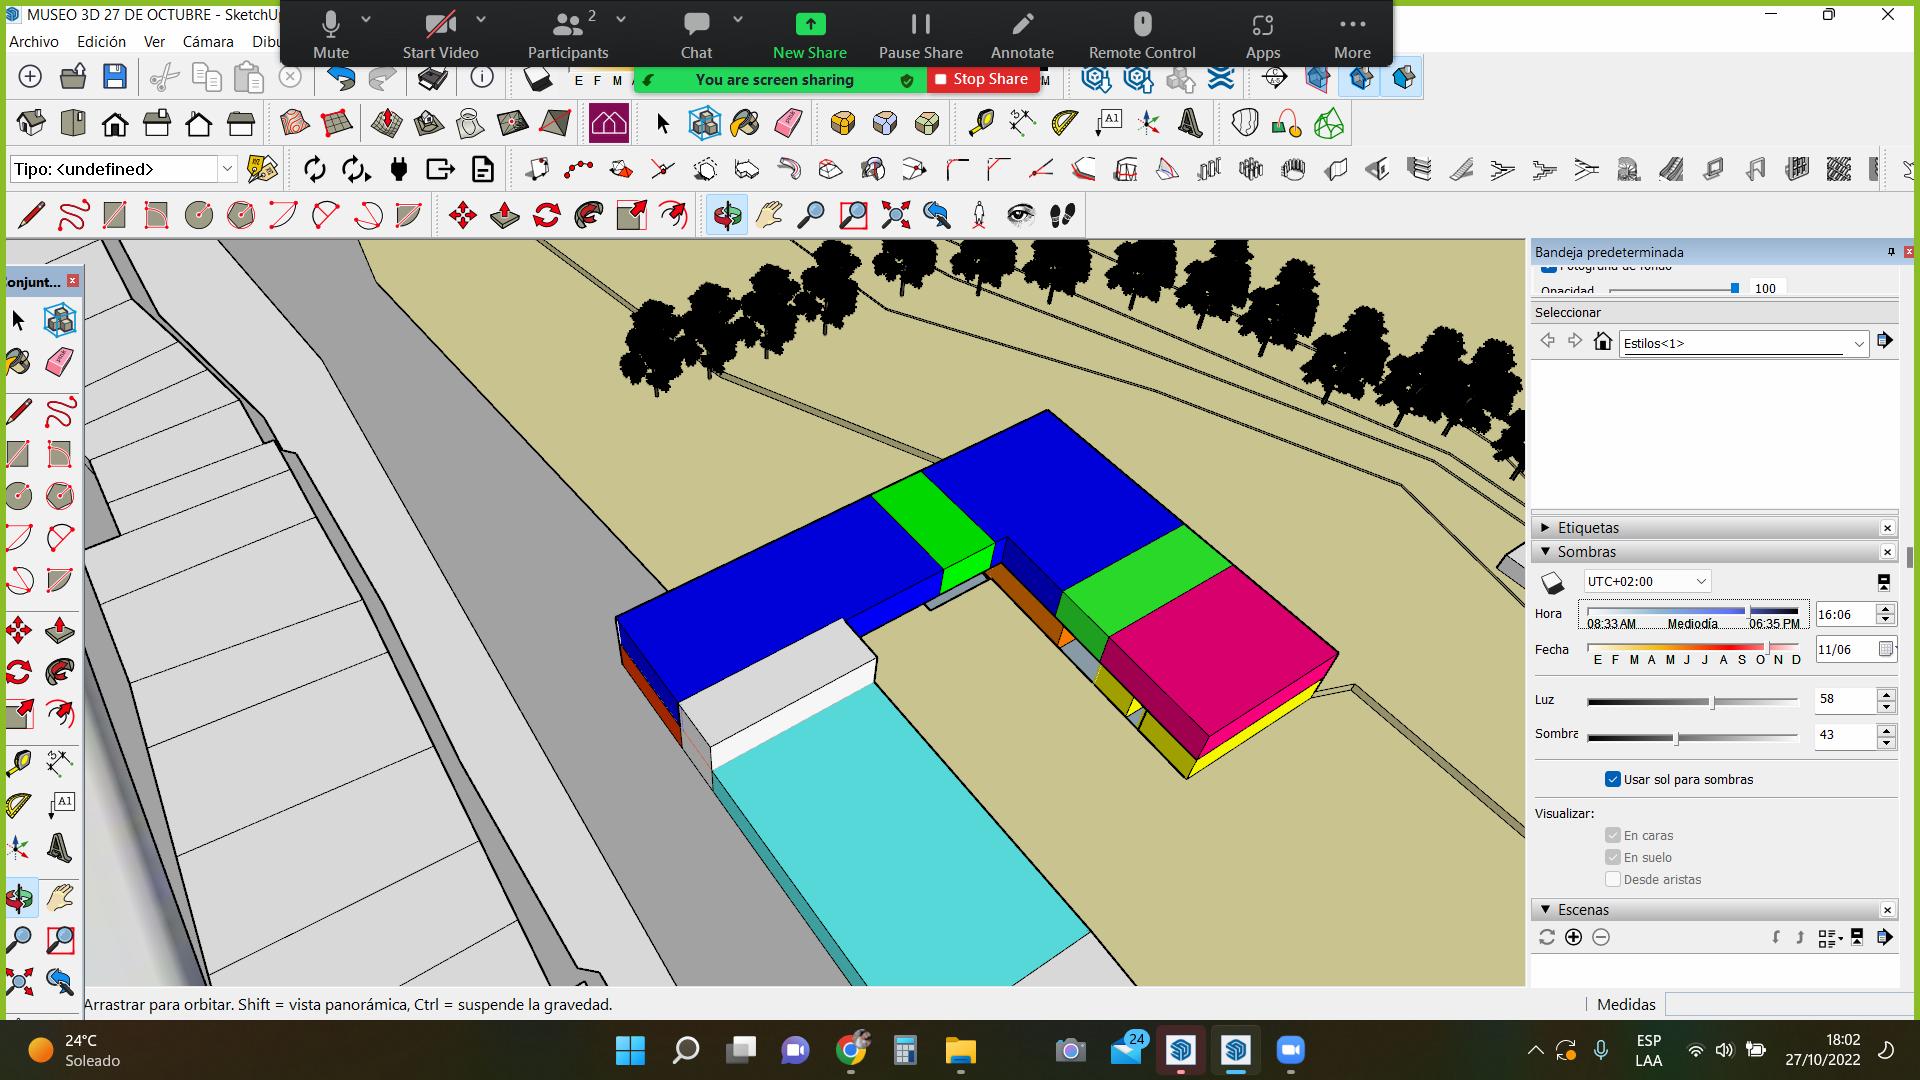Toggle the show shadows button
This screenshot has height=1080, width=1920.
pos(1552,582)
